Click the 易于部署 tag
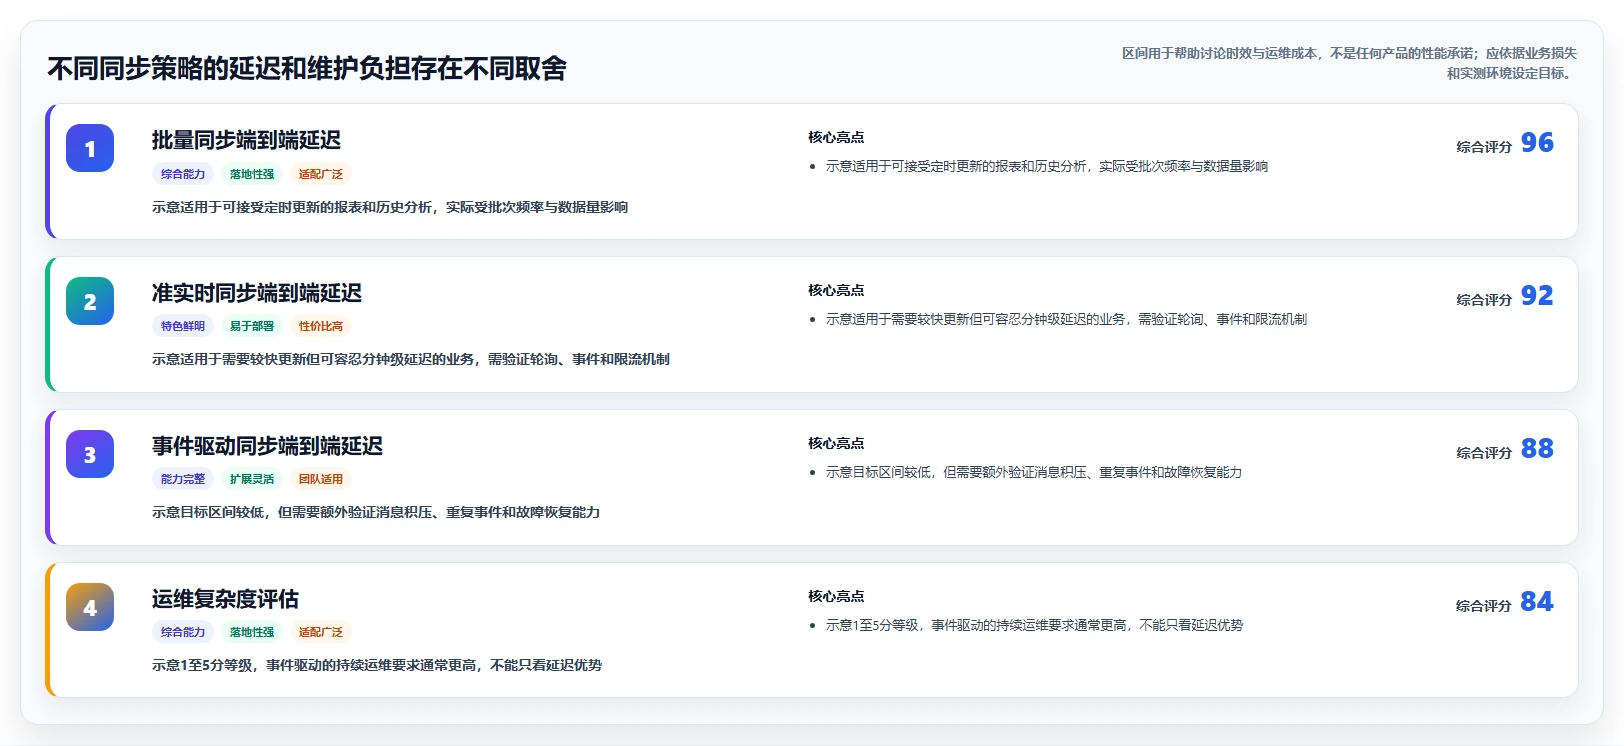Viewport: 1624px width, 746px height. (x=252, y=326)
